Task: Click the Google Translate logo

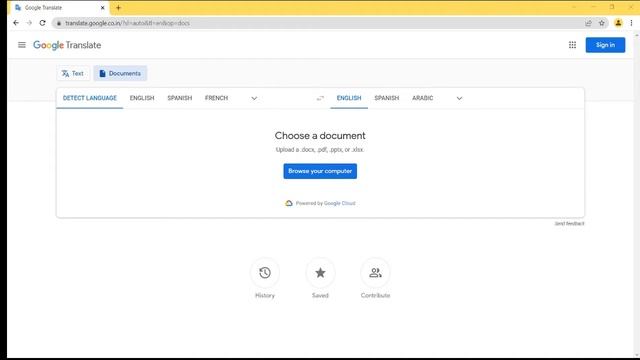Action: click(67, 45)
